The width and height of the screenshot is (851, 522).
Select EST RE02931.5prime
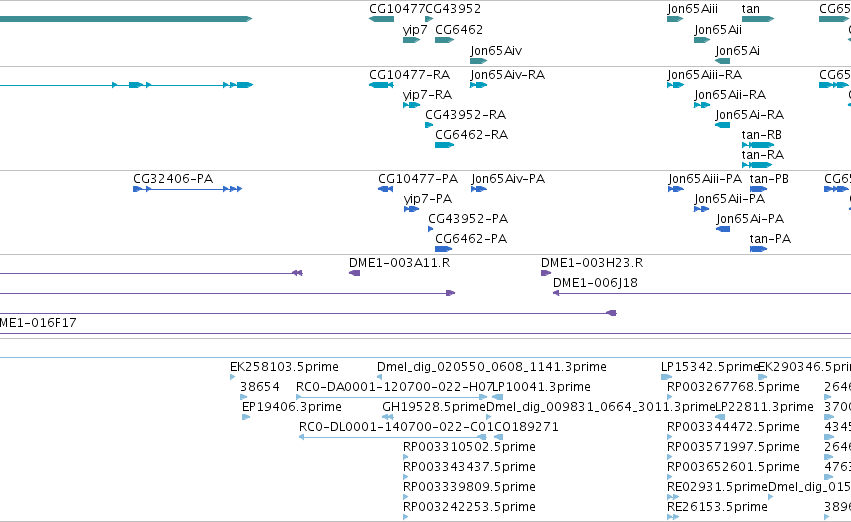pos(717,487)
